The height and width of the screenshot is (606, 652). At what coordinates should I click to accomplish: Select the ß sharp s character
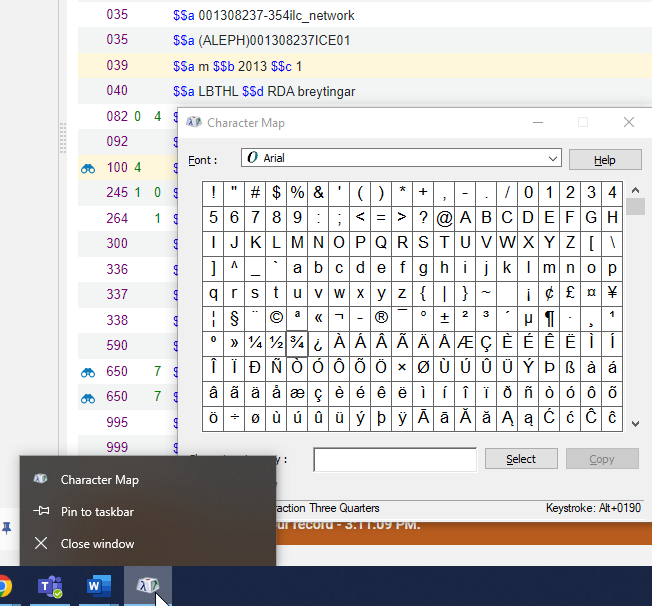570,368
